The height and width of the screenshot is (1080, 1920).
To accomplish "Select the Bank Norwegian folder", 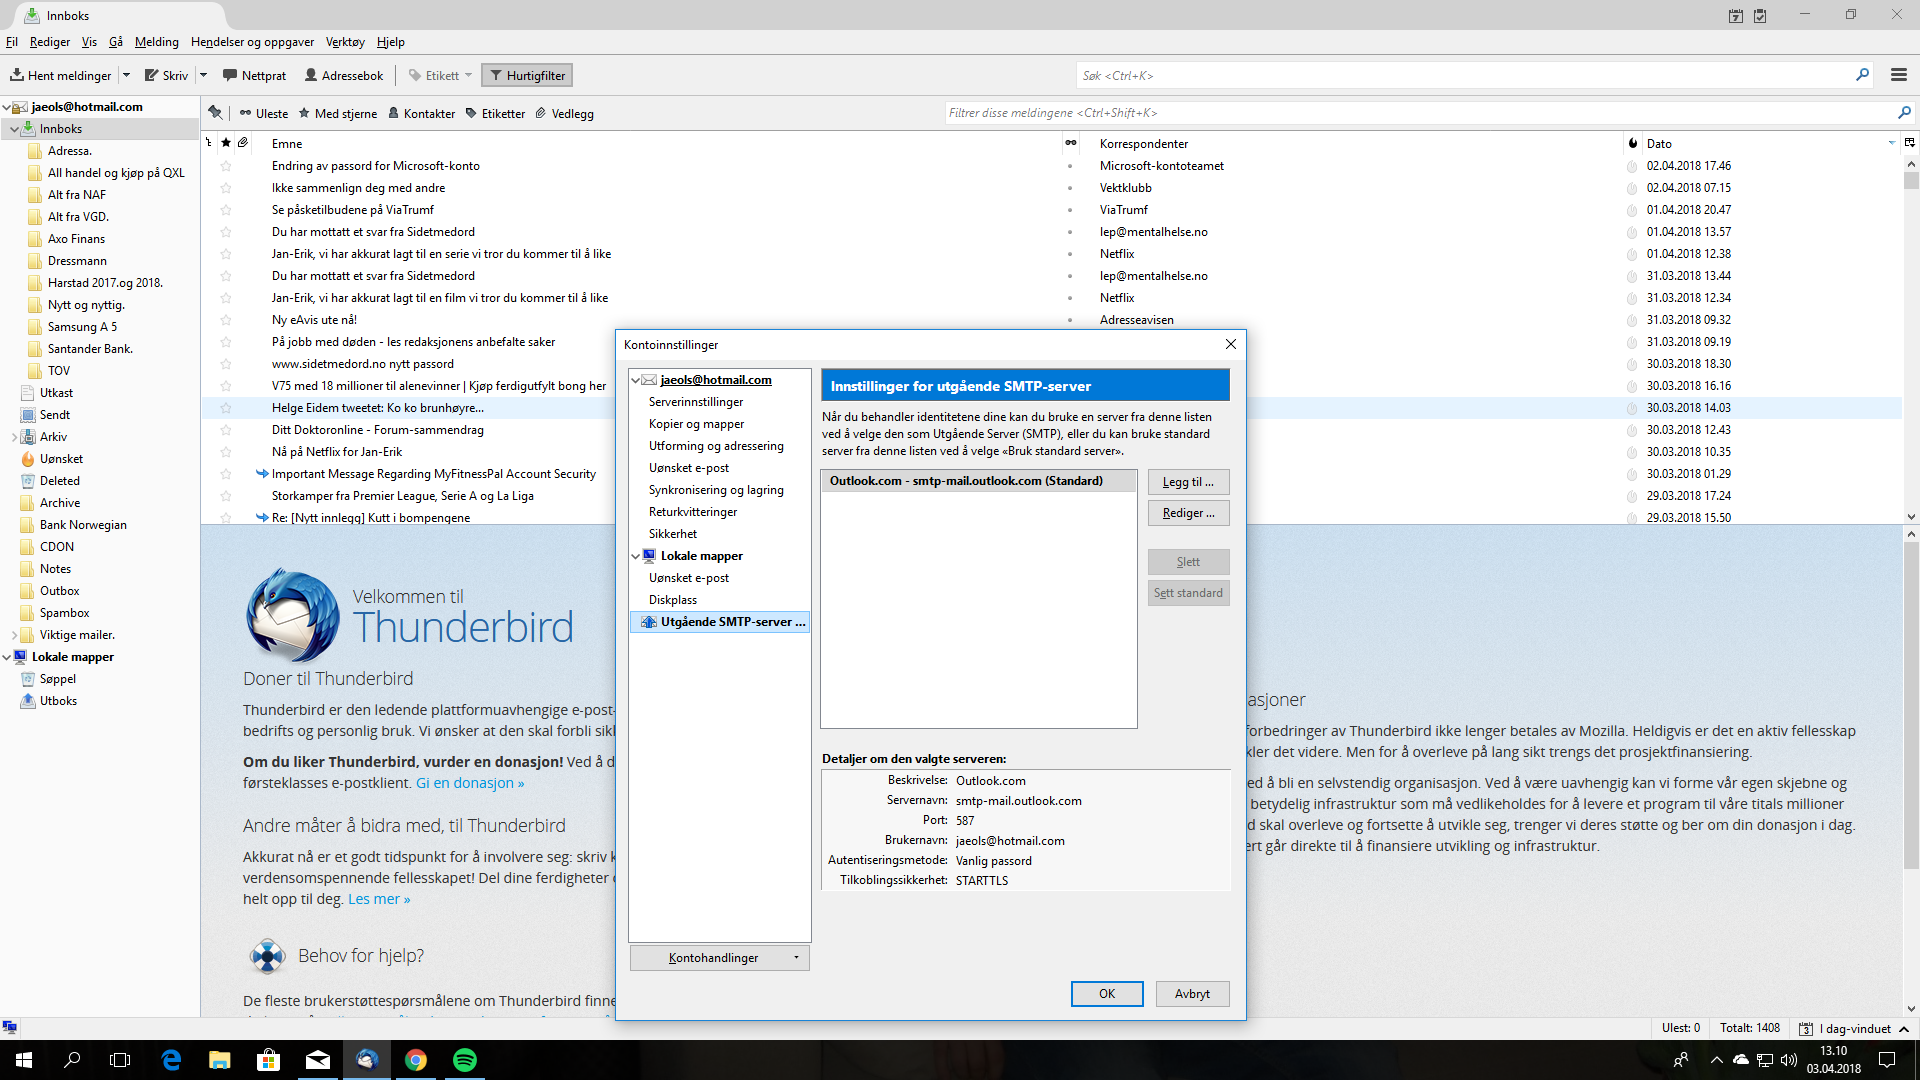I will (83, 525).
